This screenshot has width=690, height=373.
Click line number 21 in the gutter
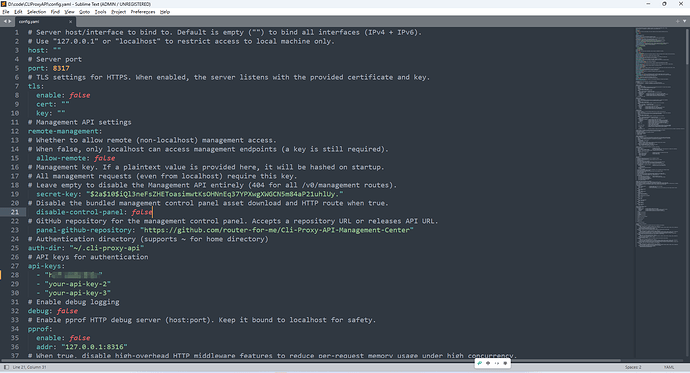(15, 212)
